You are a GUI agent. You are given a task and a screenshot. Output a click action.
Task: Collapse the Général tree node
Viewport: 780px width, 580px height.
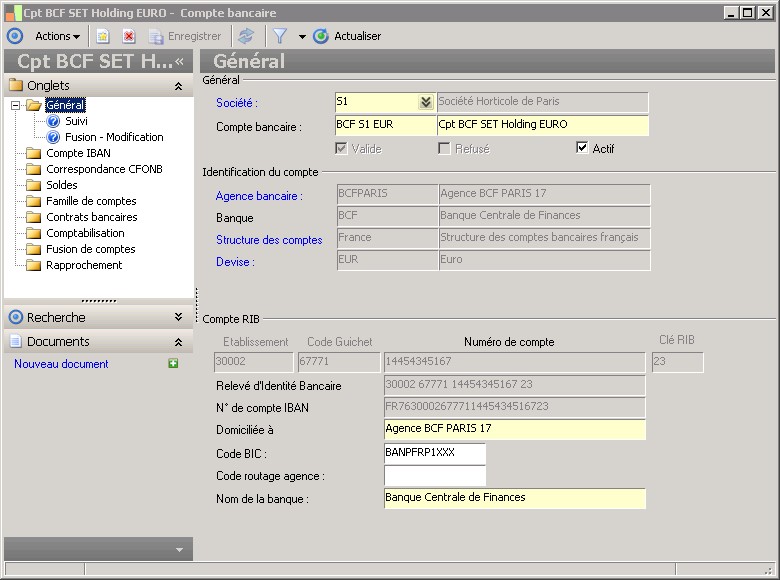point(16,105)
